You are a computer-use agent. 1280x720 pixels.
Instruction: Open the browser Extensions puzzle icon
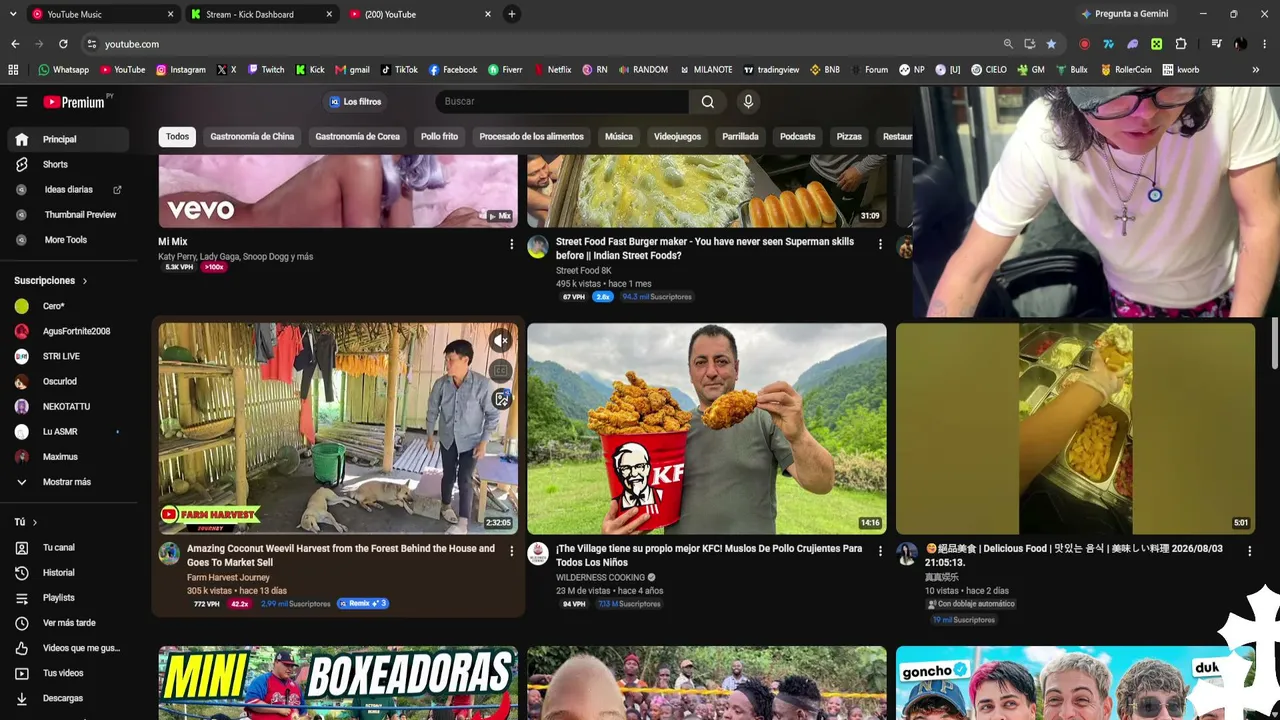coord(1181,44)
